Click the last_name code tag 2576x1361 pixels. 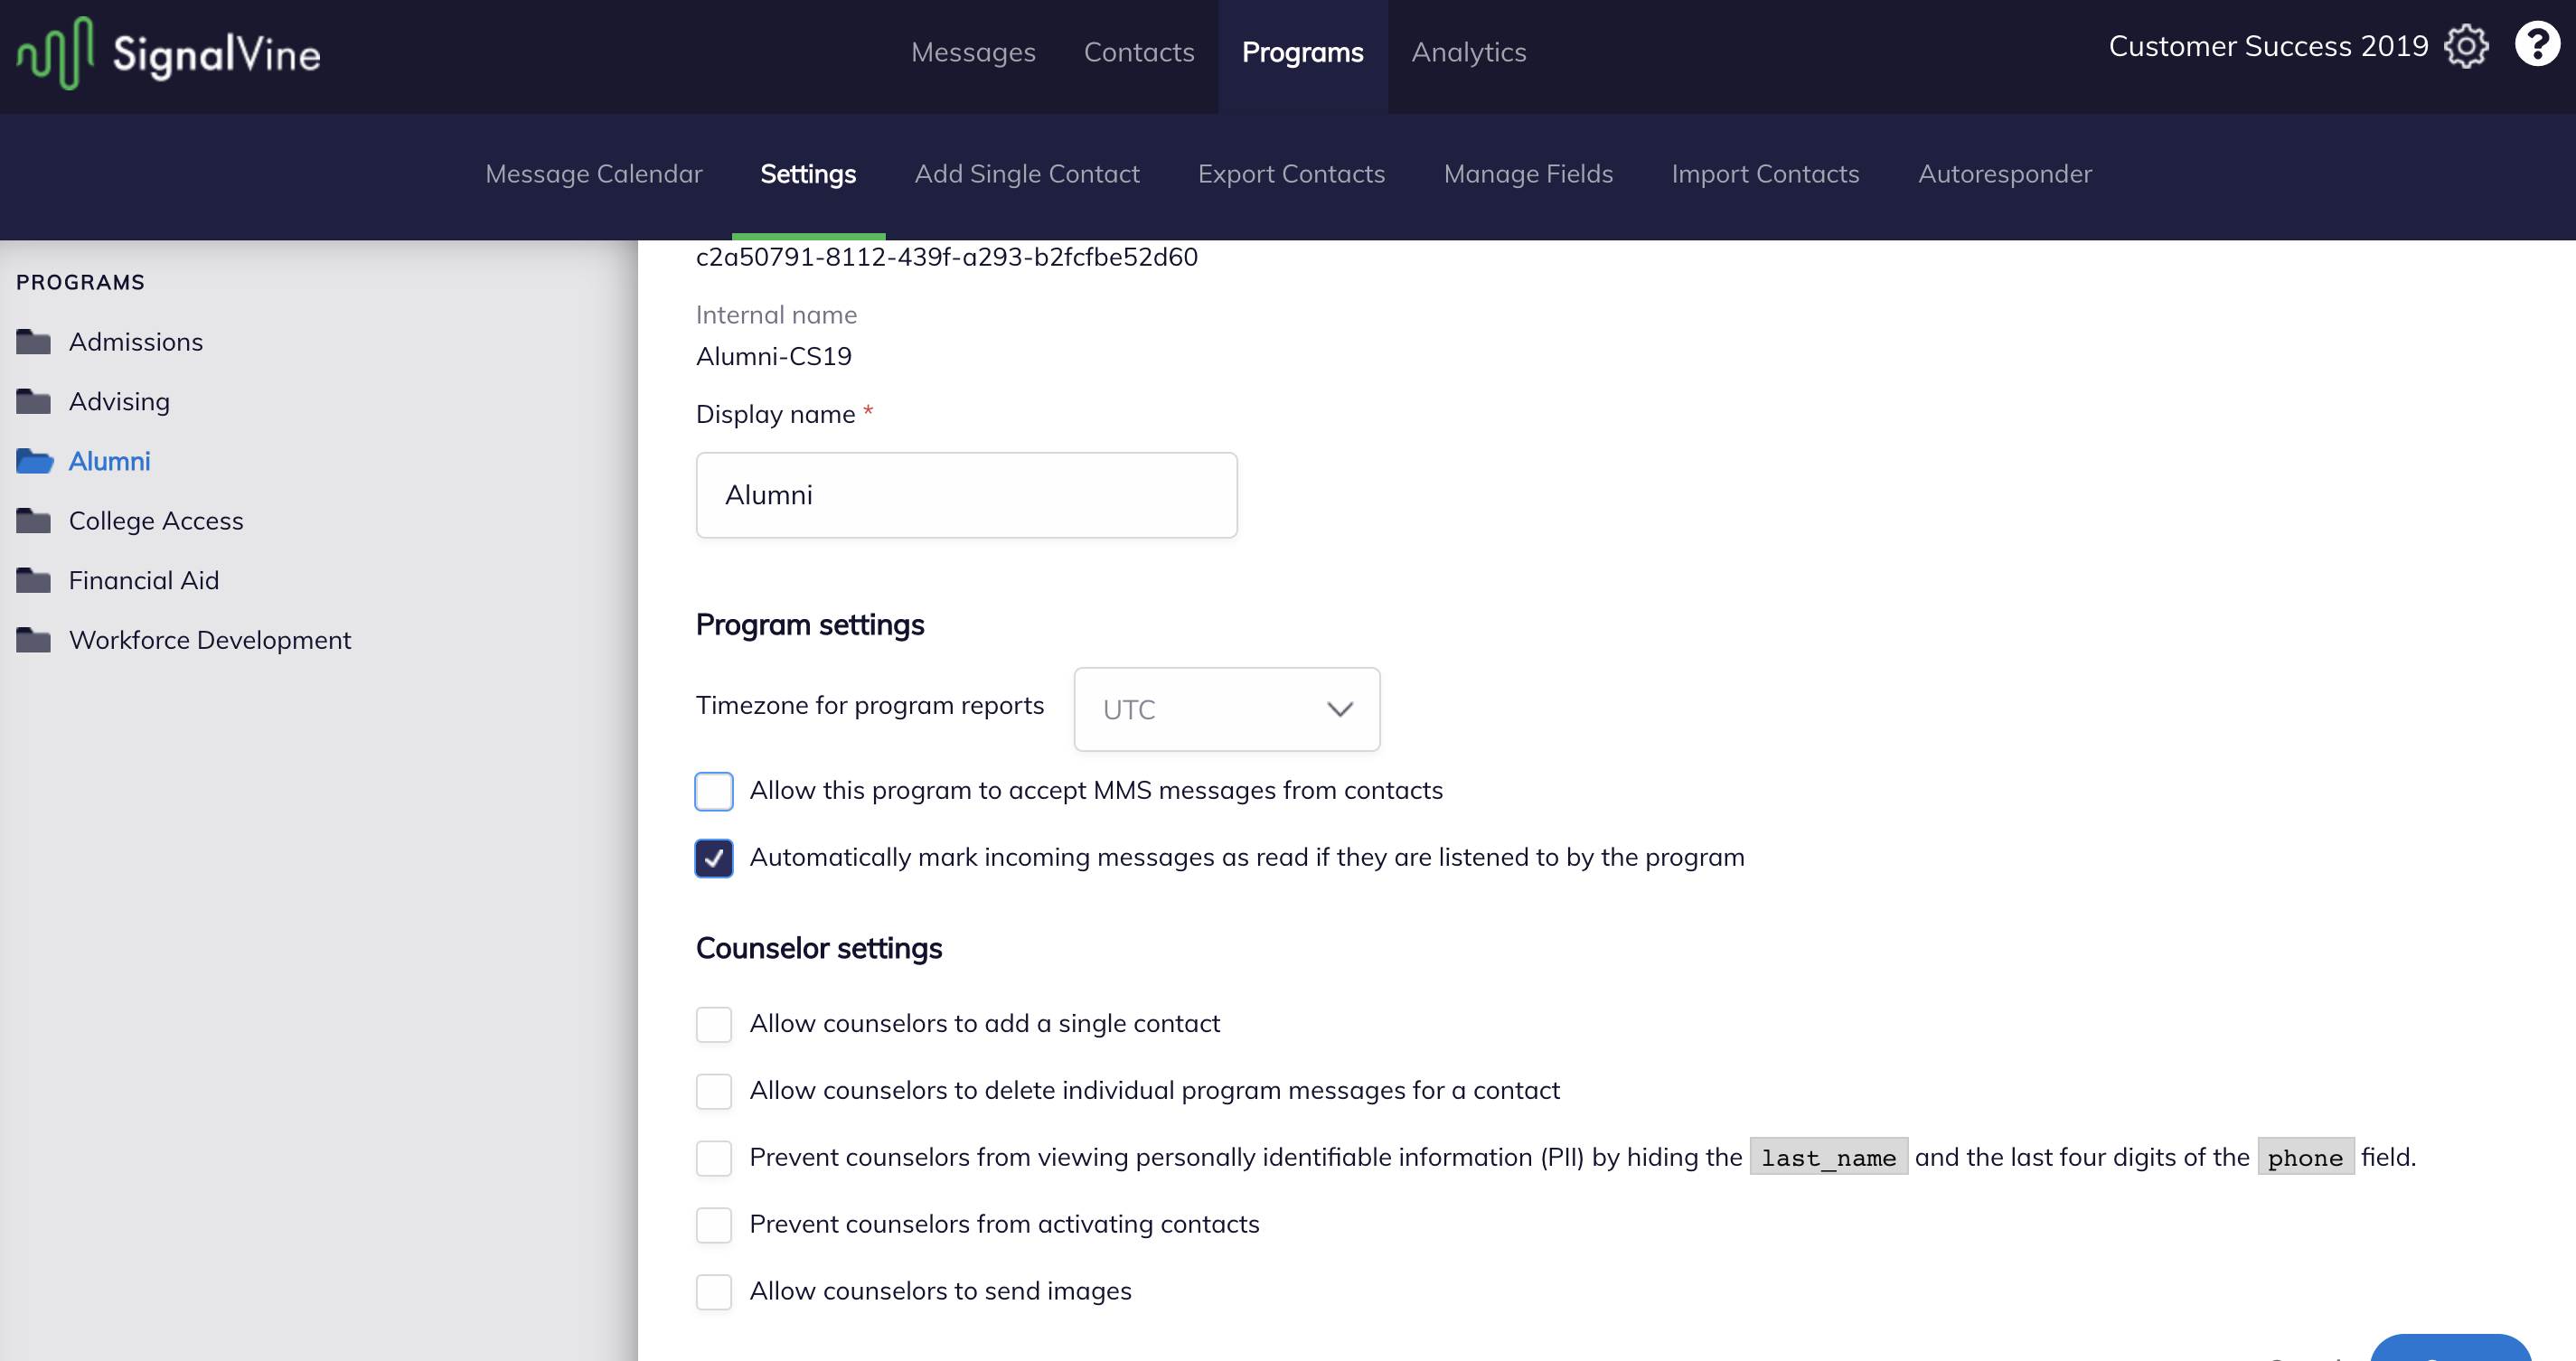pos(1828,1157)
